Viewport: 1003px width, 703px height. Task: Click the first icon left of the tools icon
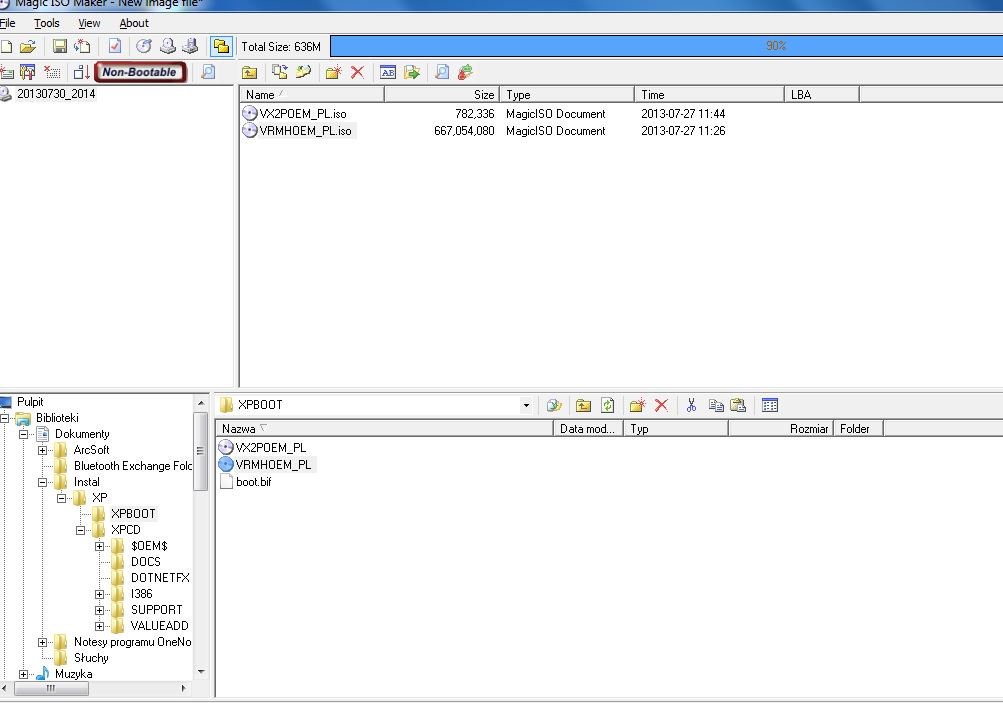pos(6,72)
